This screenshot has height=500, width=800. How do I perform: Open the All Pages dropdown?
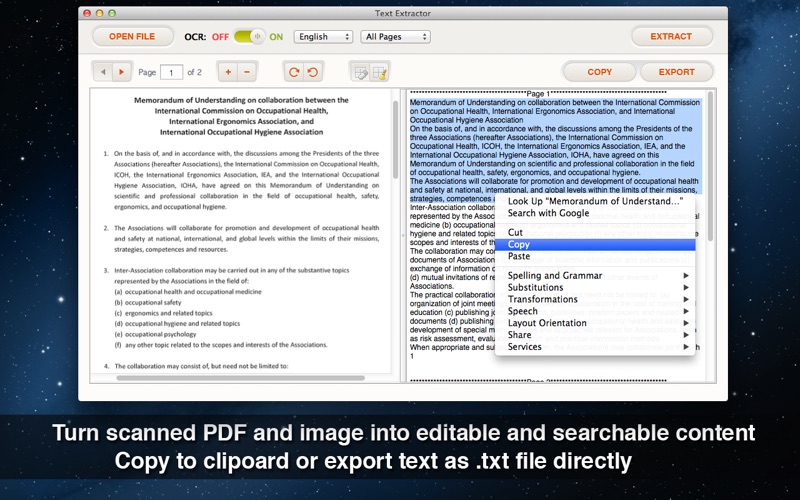[x=395, y=37]
